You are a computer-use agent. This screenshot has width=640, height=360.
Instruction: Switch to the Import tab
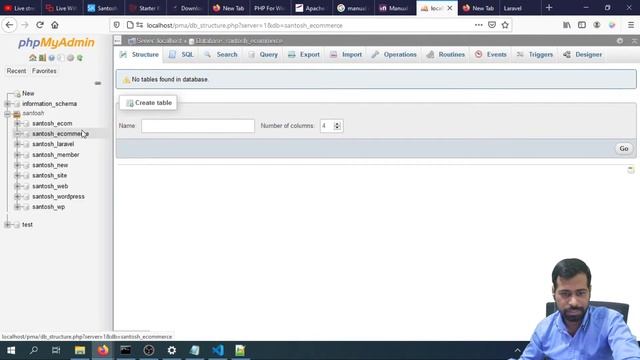346,55
